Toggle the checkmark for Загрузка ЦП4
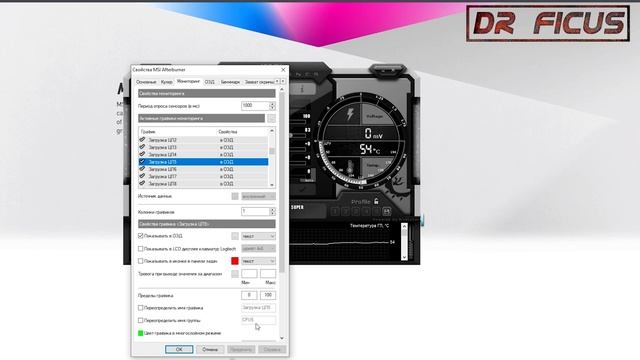This screenshot has width=640, height=360. [x=142, y=154]
